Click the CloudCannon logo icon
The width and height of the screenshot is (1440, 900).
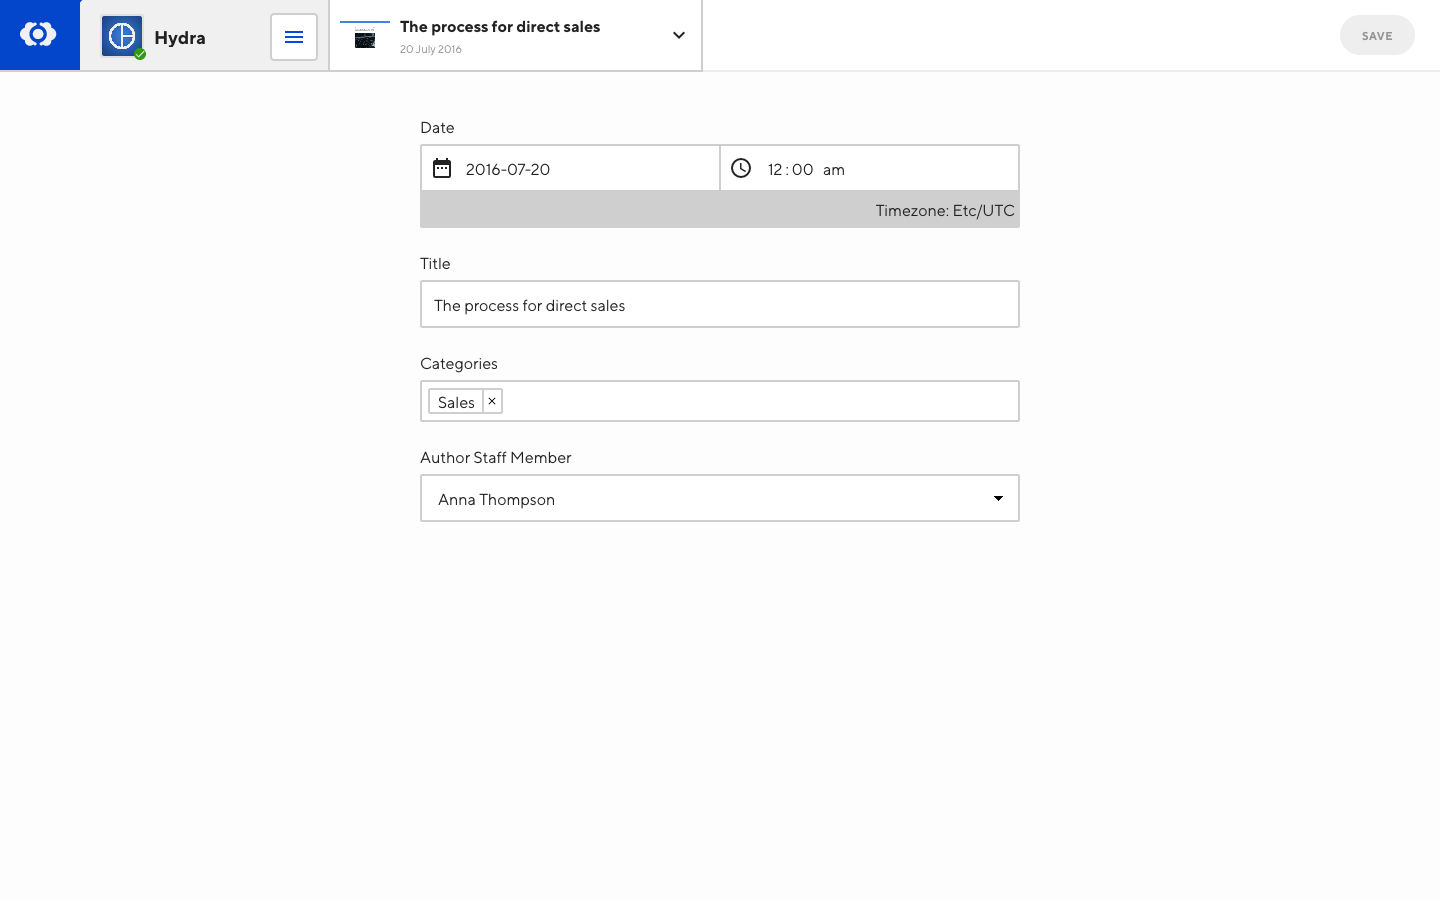pos(38,35)
